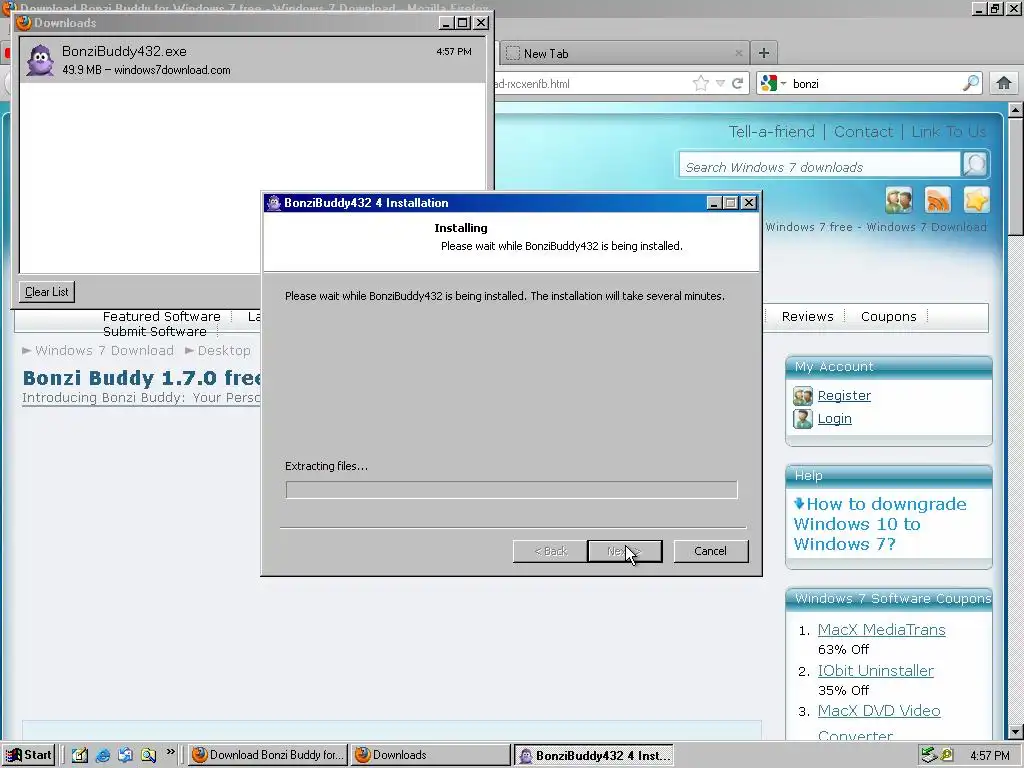
Task: Click the second system tray icon
Action: pos(947,755)
